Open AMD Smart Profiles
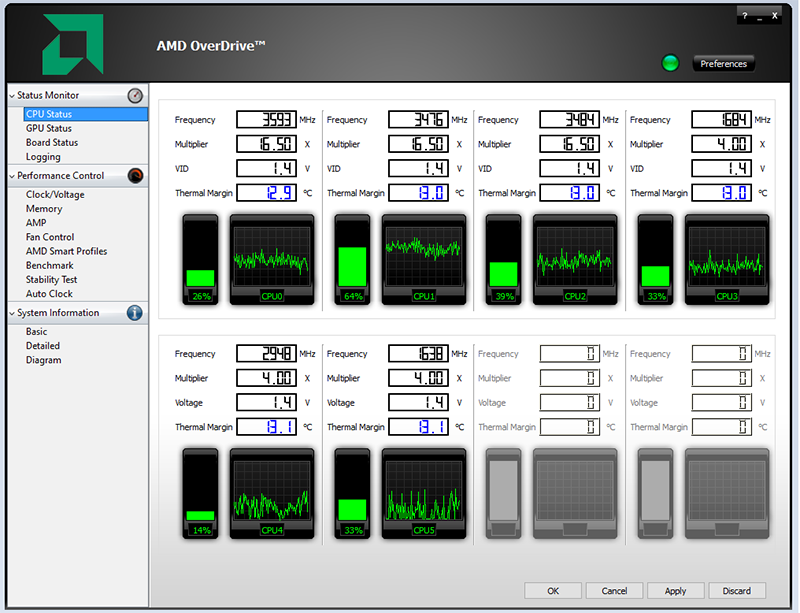800x613 pixels. (x=66, y=251)
